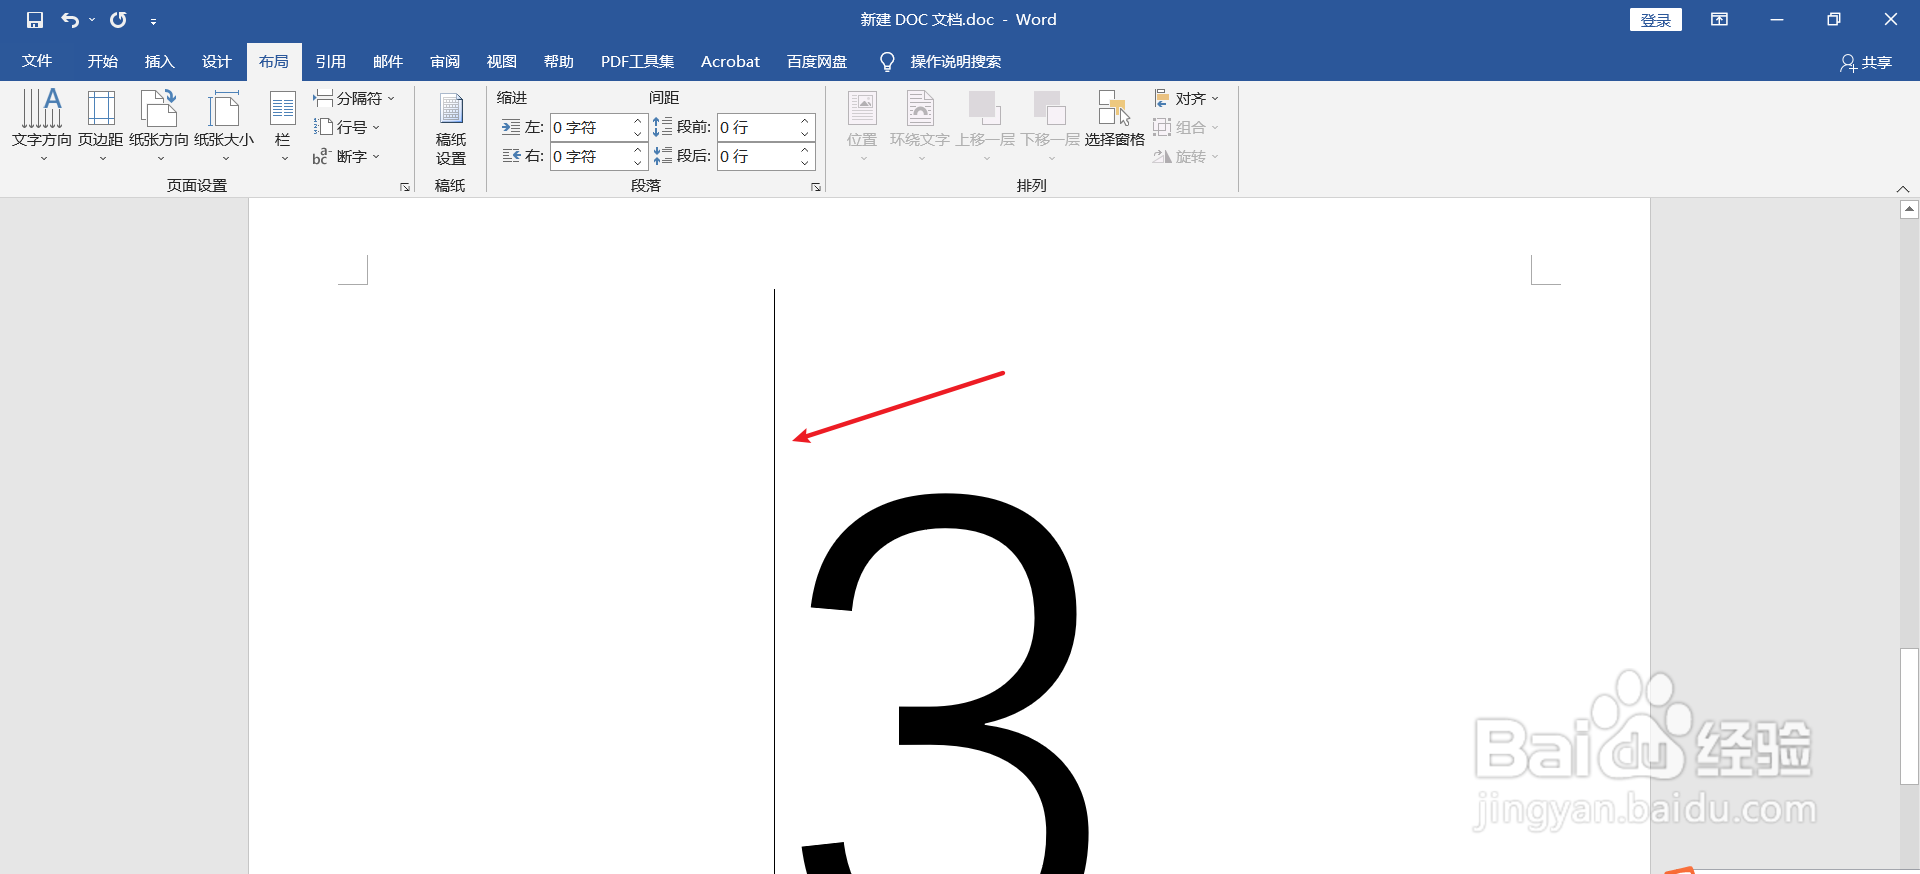Open 文字方向 text direction tool
The width and height of the screenshot is (1920, 874).
tap(42, 125)
